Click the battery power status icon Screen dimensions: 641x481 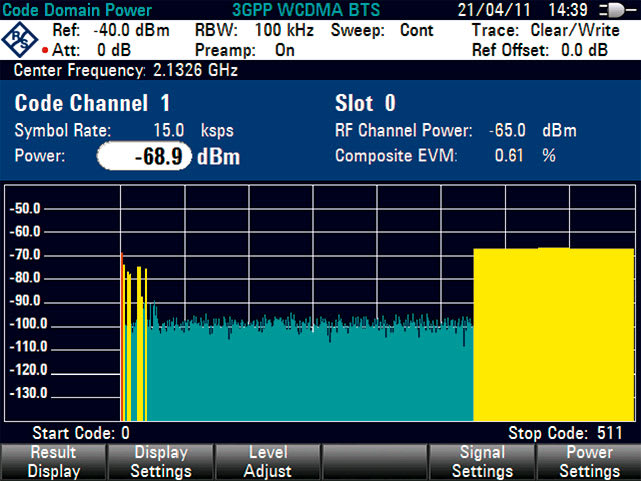(618, 10)
